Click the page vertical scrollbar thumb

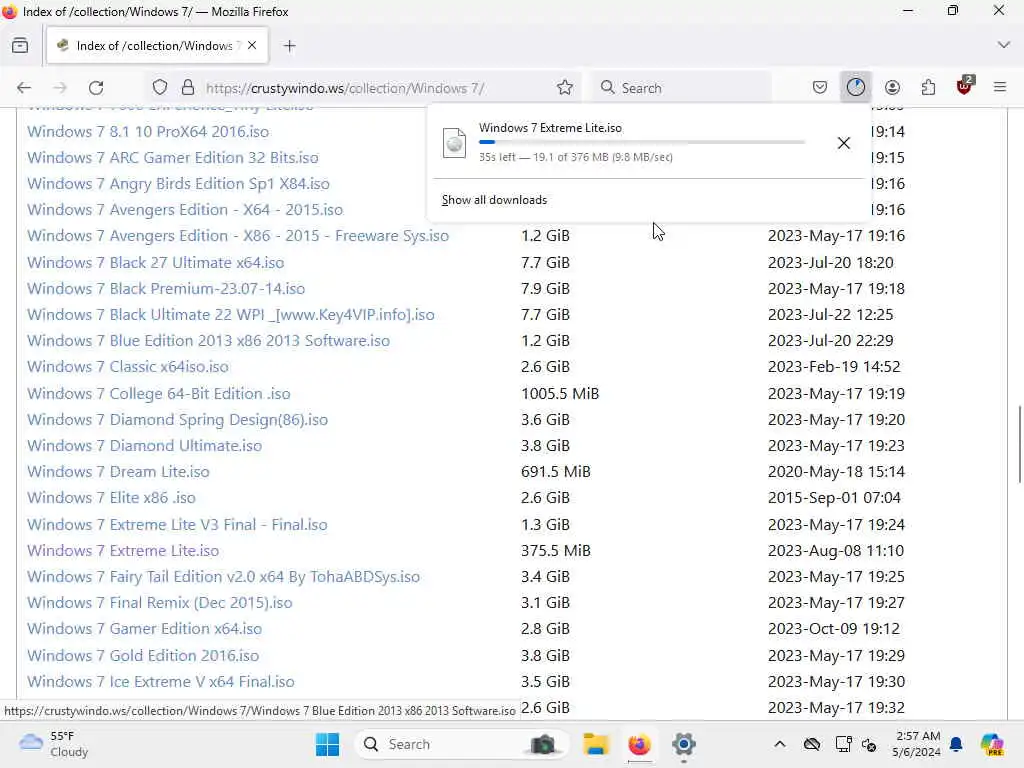click(1019, 444)
